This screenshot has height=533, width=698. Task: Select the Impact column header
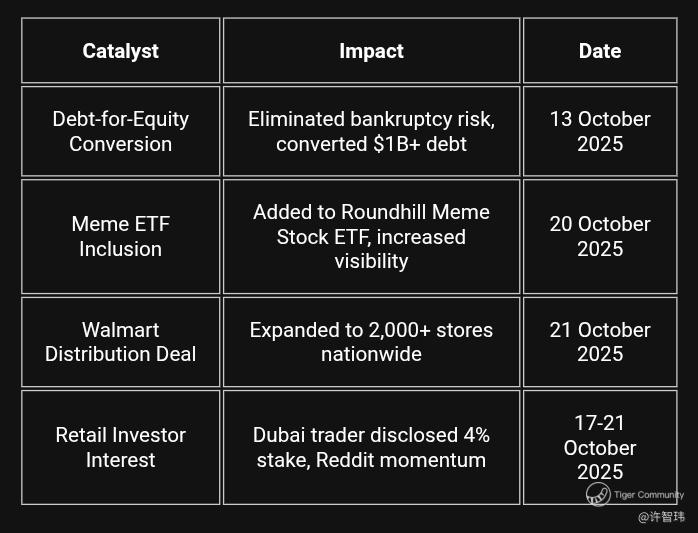[x=371, y=51]
